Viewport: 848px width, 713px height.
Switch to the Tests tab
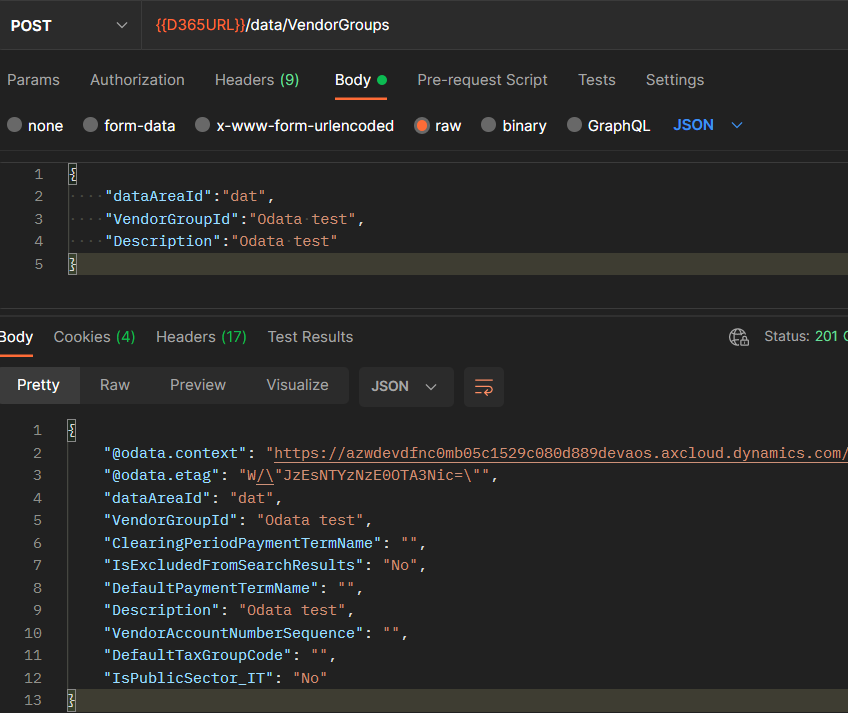597,80
